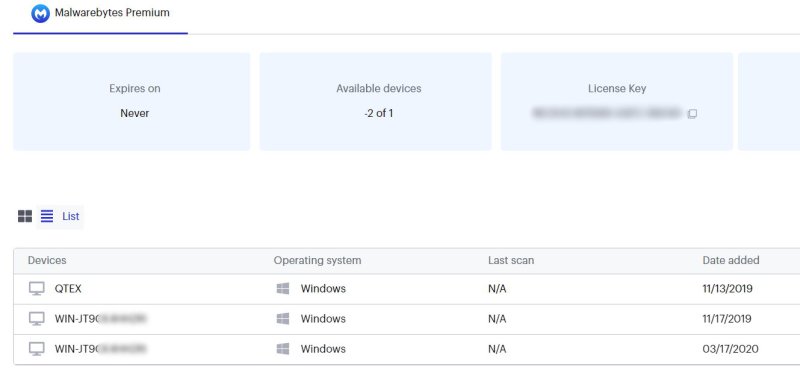Click the monitor icon for device added 11/17/2019
Viewport: 800px width, 378px height.
[x=36, y=319]
